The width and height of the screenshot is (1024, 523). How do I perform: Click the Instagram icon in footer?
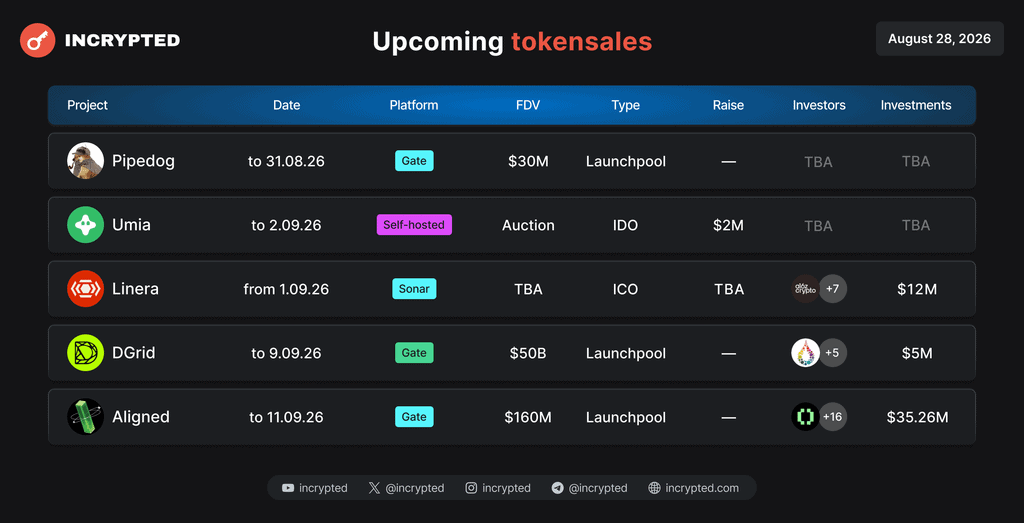tap(471, 488)
